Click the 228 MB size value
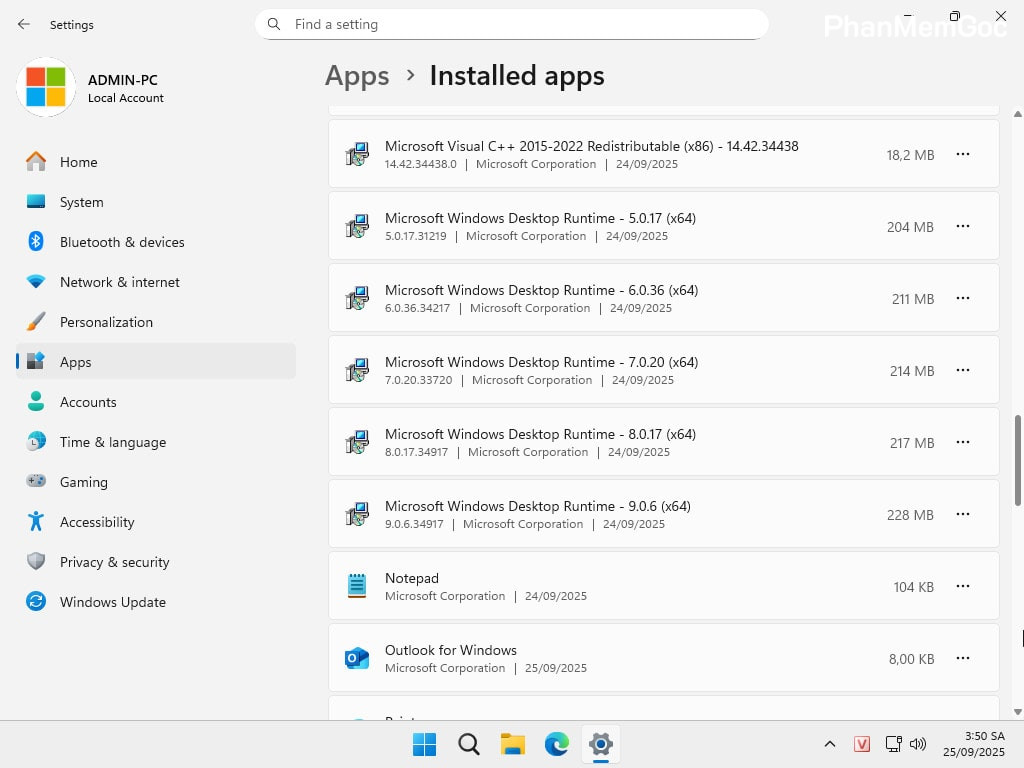The height and width of the screenshot is (768, 1024). [x=910, y=515]
